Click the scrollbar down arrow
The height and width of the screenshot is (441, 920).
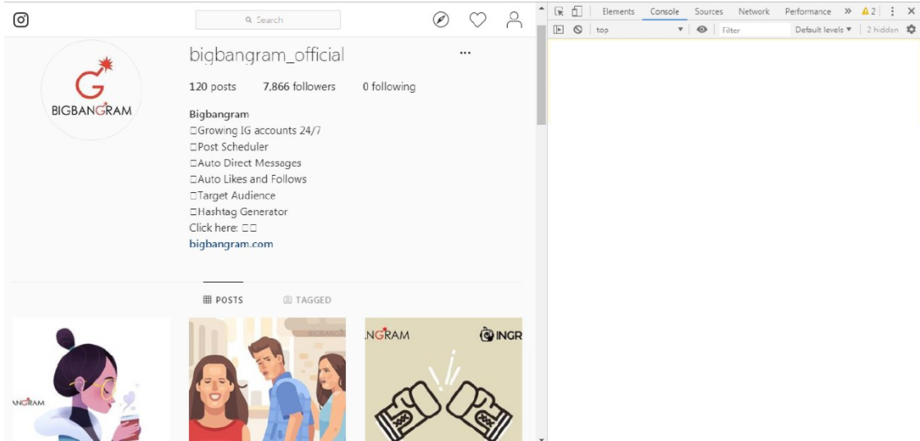[x=541, y=437]
